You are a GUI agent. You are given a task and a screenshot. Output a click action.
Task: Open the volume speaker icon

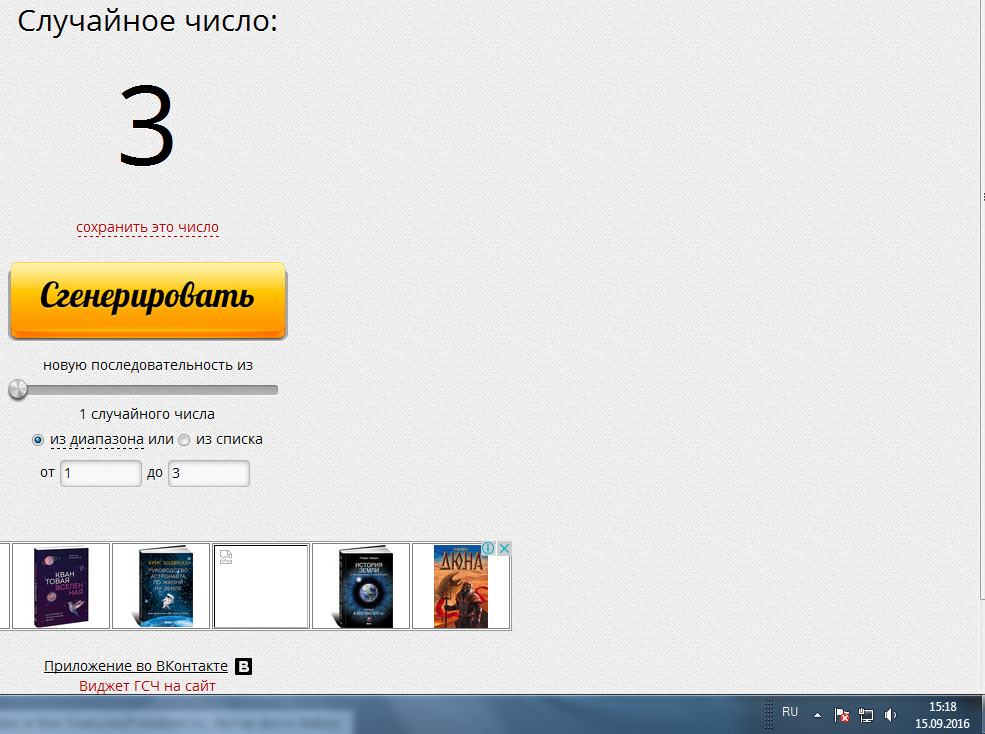[x=890, y=715]
